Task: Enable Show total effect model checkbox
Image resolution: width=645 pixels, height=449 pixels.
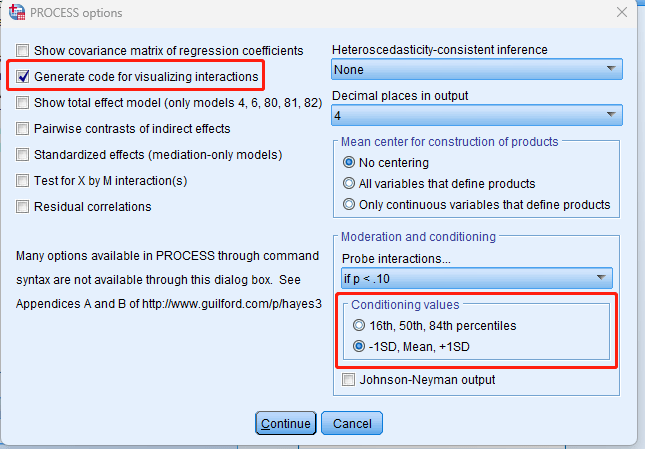Action: [23, 102]
